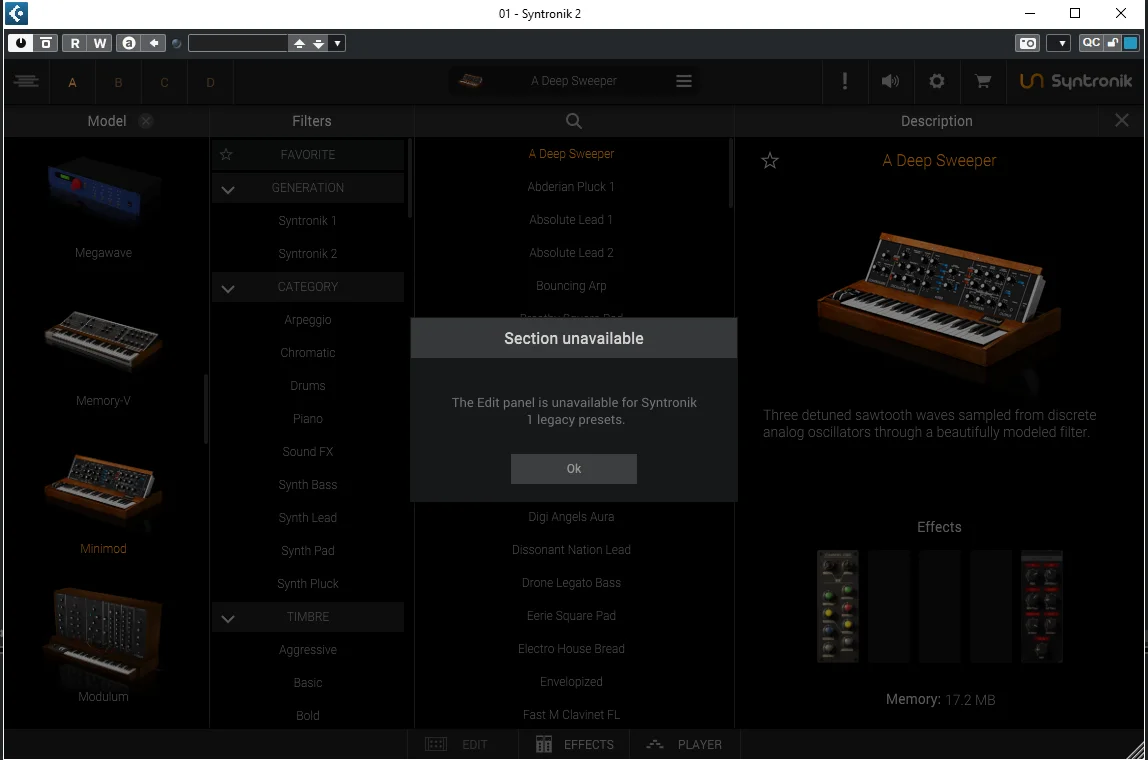The height and width of the screenshot is (760, 1148).
Task: Click the exclamation panic icon
Action: point(845,81)
